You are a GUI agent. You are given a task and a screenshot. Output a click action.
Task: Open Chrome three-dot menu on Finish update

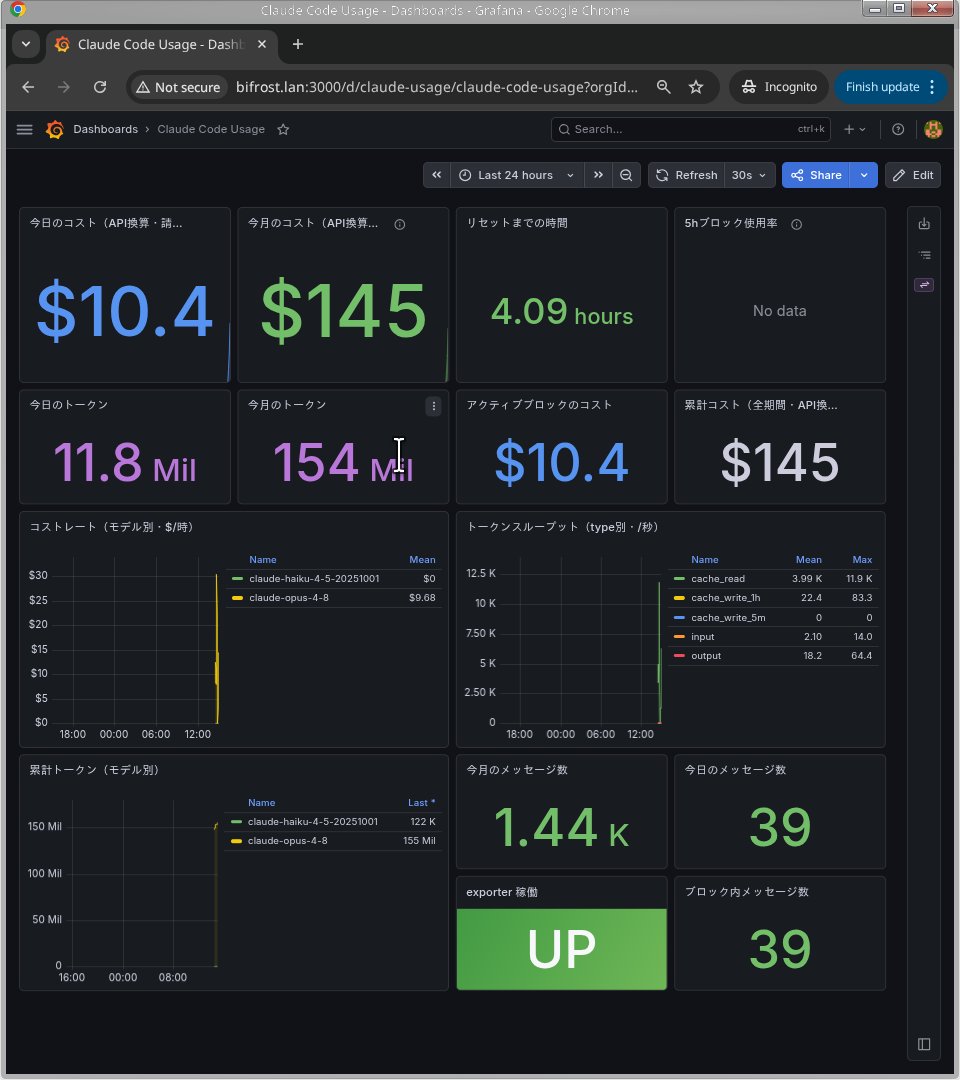point(932,87)
